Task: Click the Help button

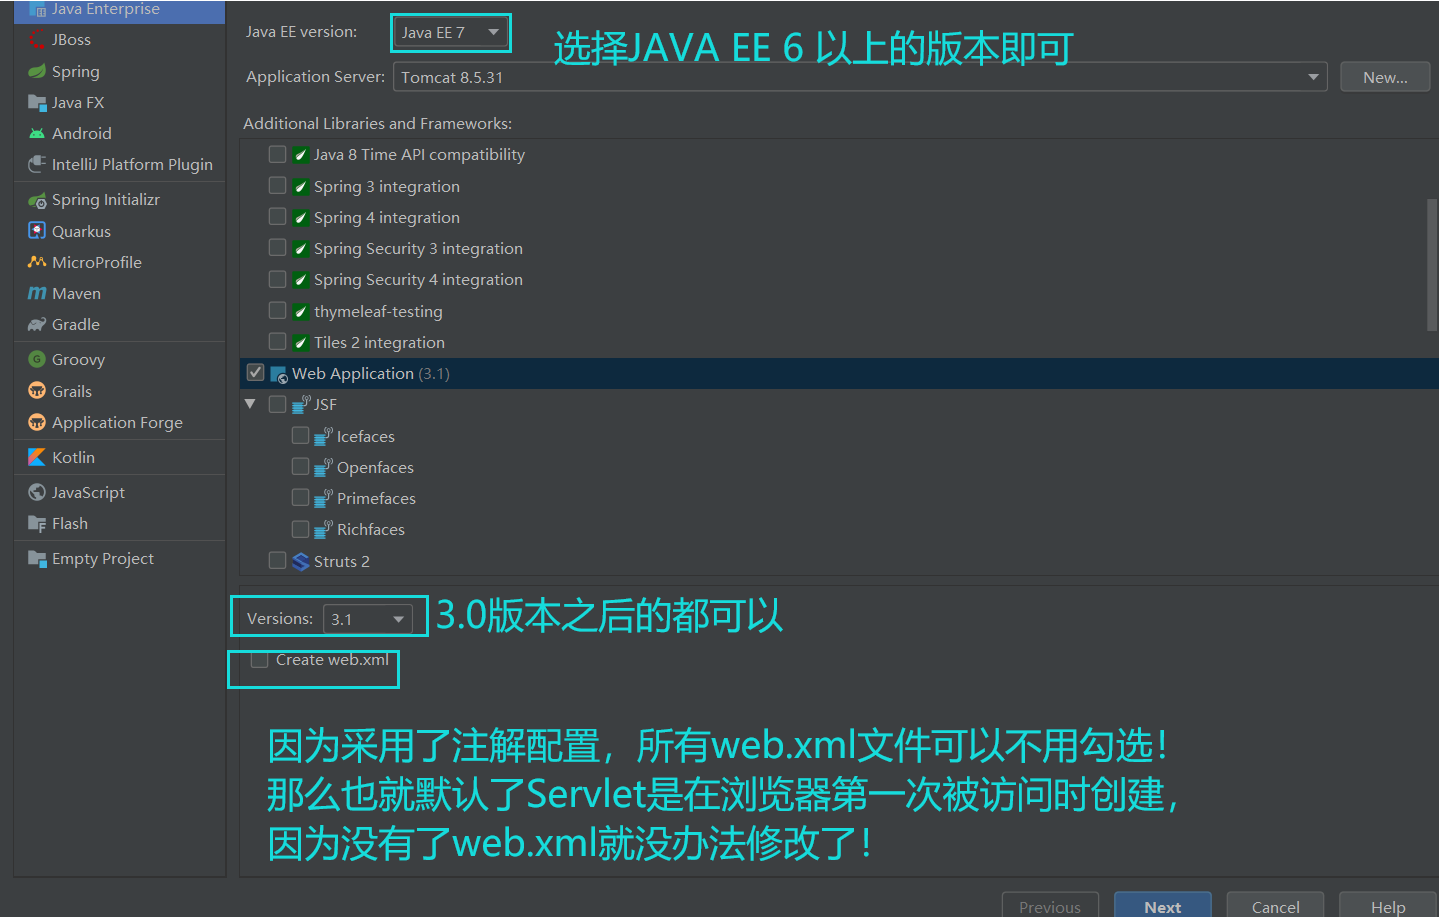Action: 1388,906
